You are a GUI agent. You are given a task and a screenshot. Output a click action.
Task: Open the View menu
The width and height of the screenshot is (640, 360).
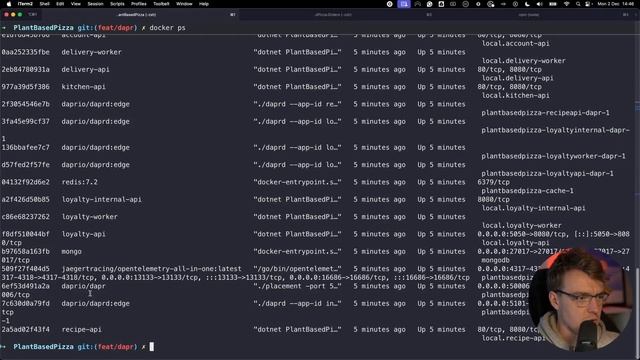(x=76, y=4)
